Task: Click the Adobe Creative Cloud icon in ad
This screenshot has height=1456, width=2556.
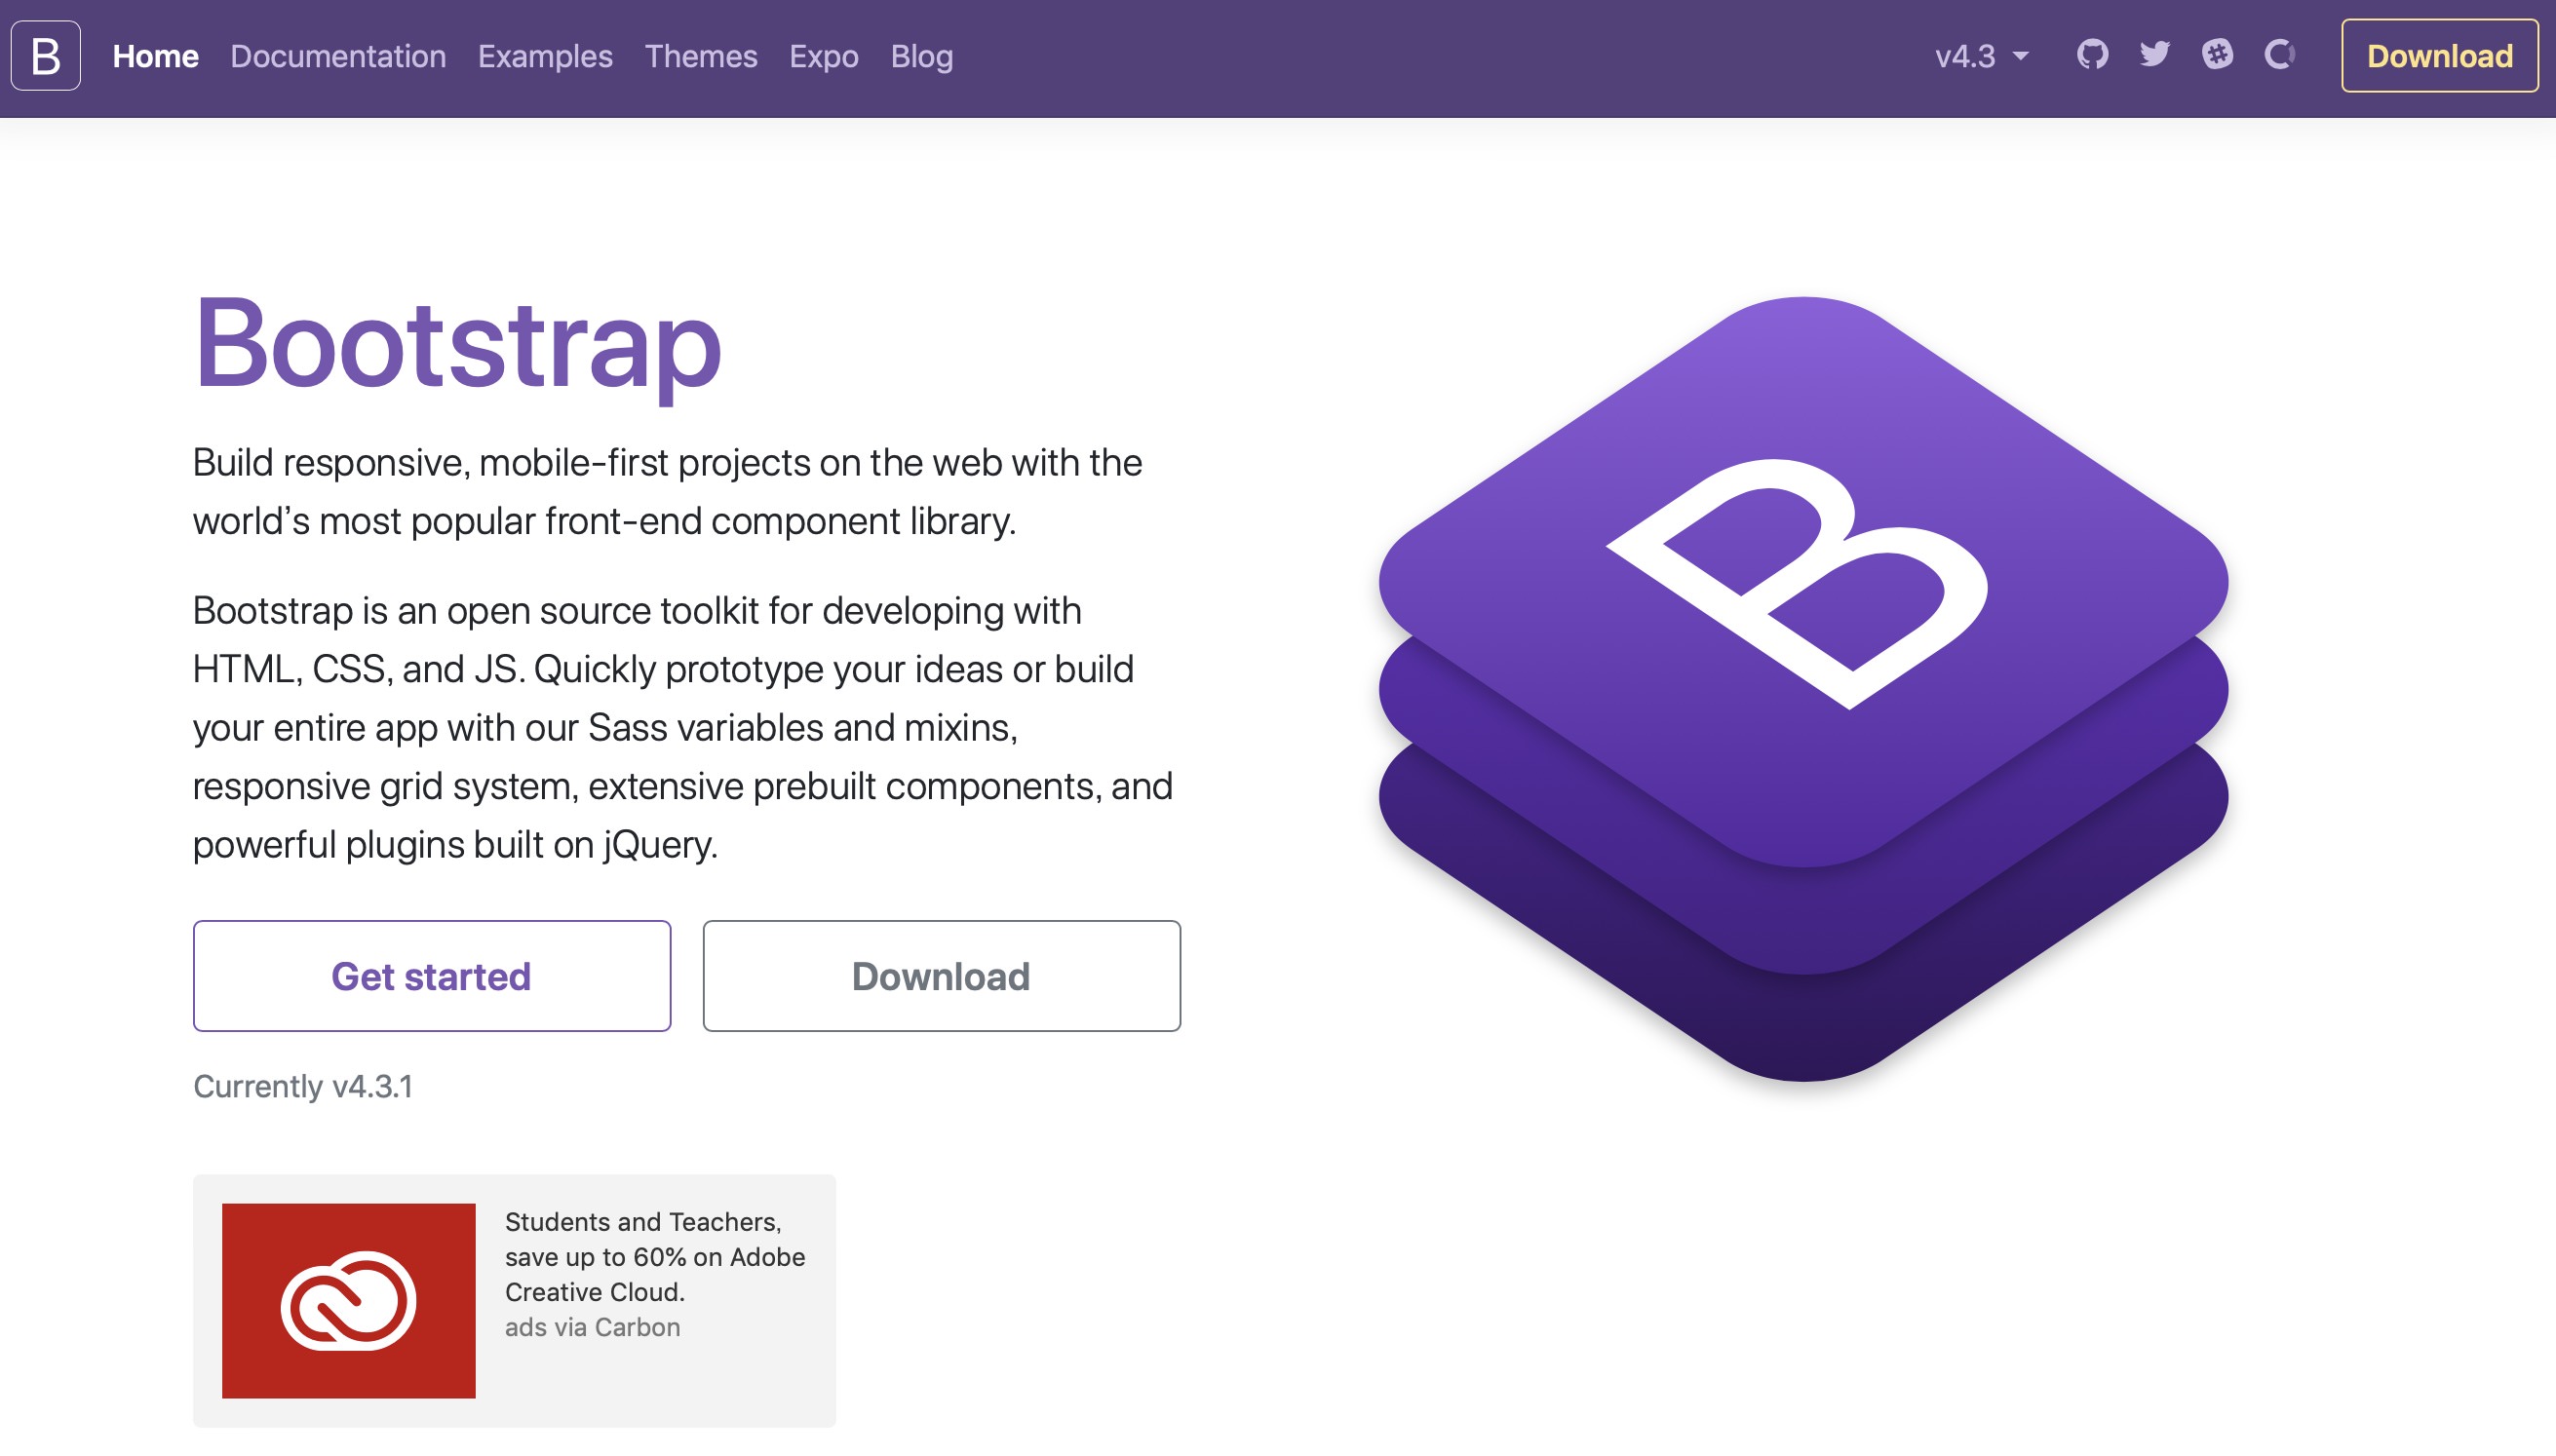Action: click(348, 1296)
